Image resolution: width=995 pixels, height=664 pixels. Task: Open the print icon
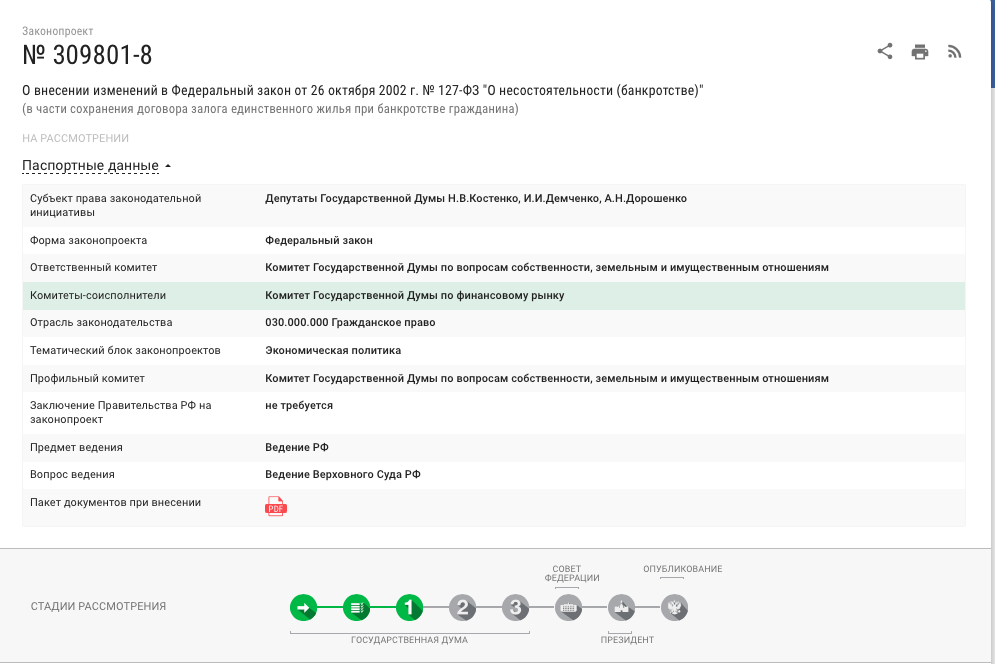pos(919,51)
